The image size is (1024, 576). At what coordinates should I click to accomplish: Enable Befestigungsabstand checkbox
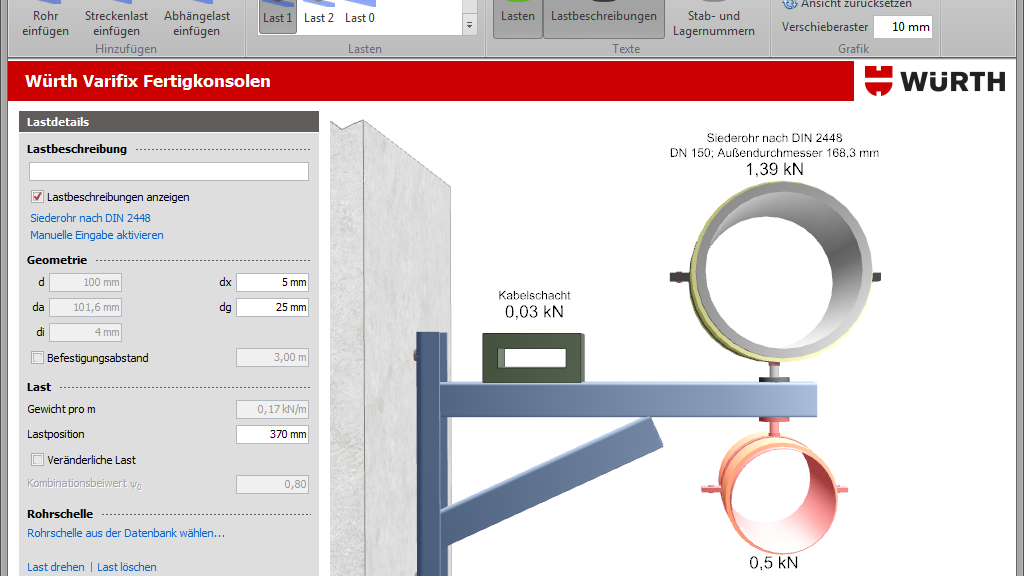pyautogui.click(x=37, y=358)
